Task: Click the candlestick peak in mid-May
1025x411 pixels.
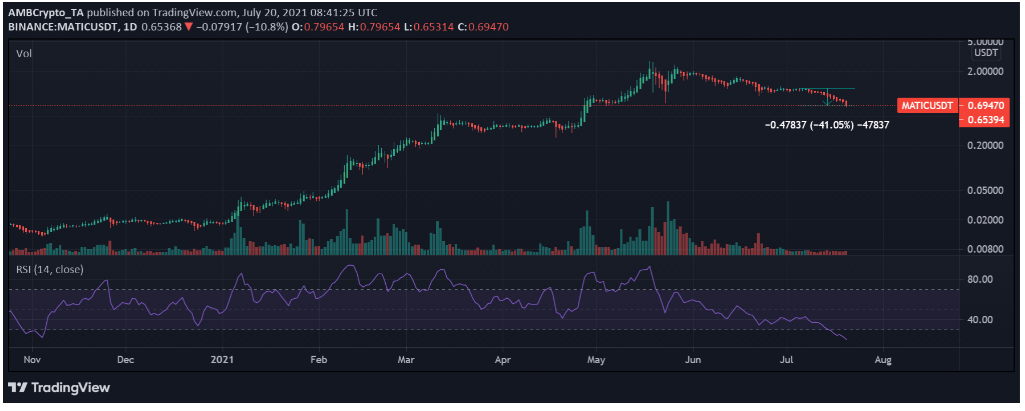Action: 651,66
